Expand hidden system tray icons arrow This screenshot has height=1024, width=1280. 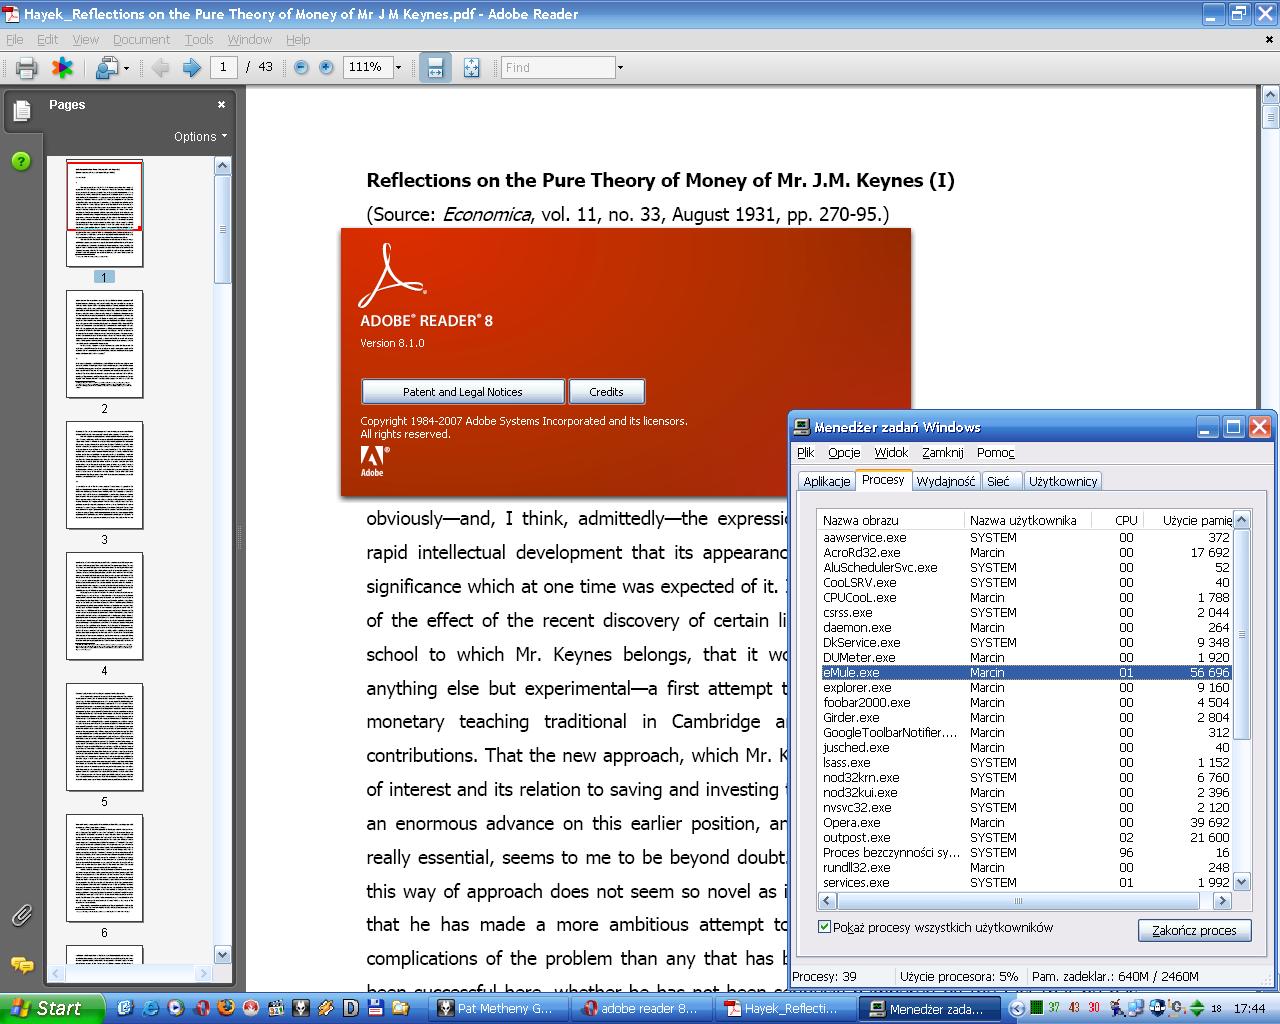point(1017,1008)
